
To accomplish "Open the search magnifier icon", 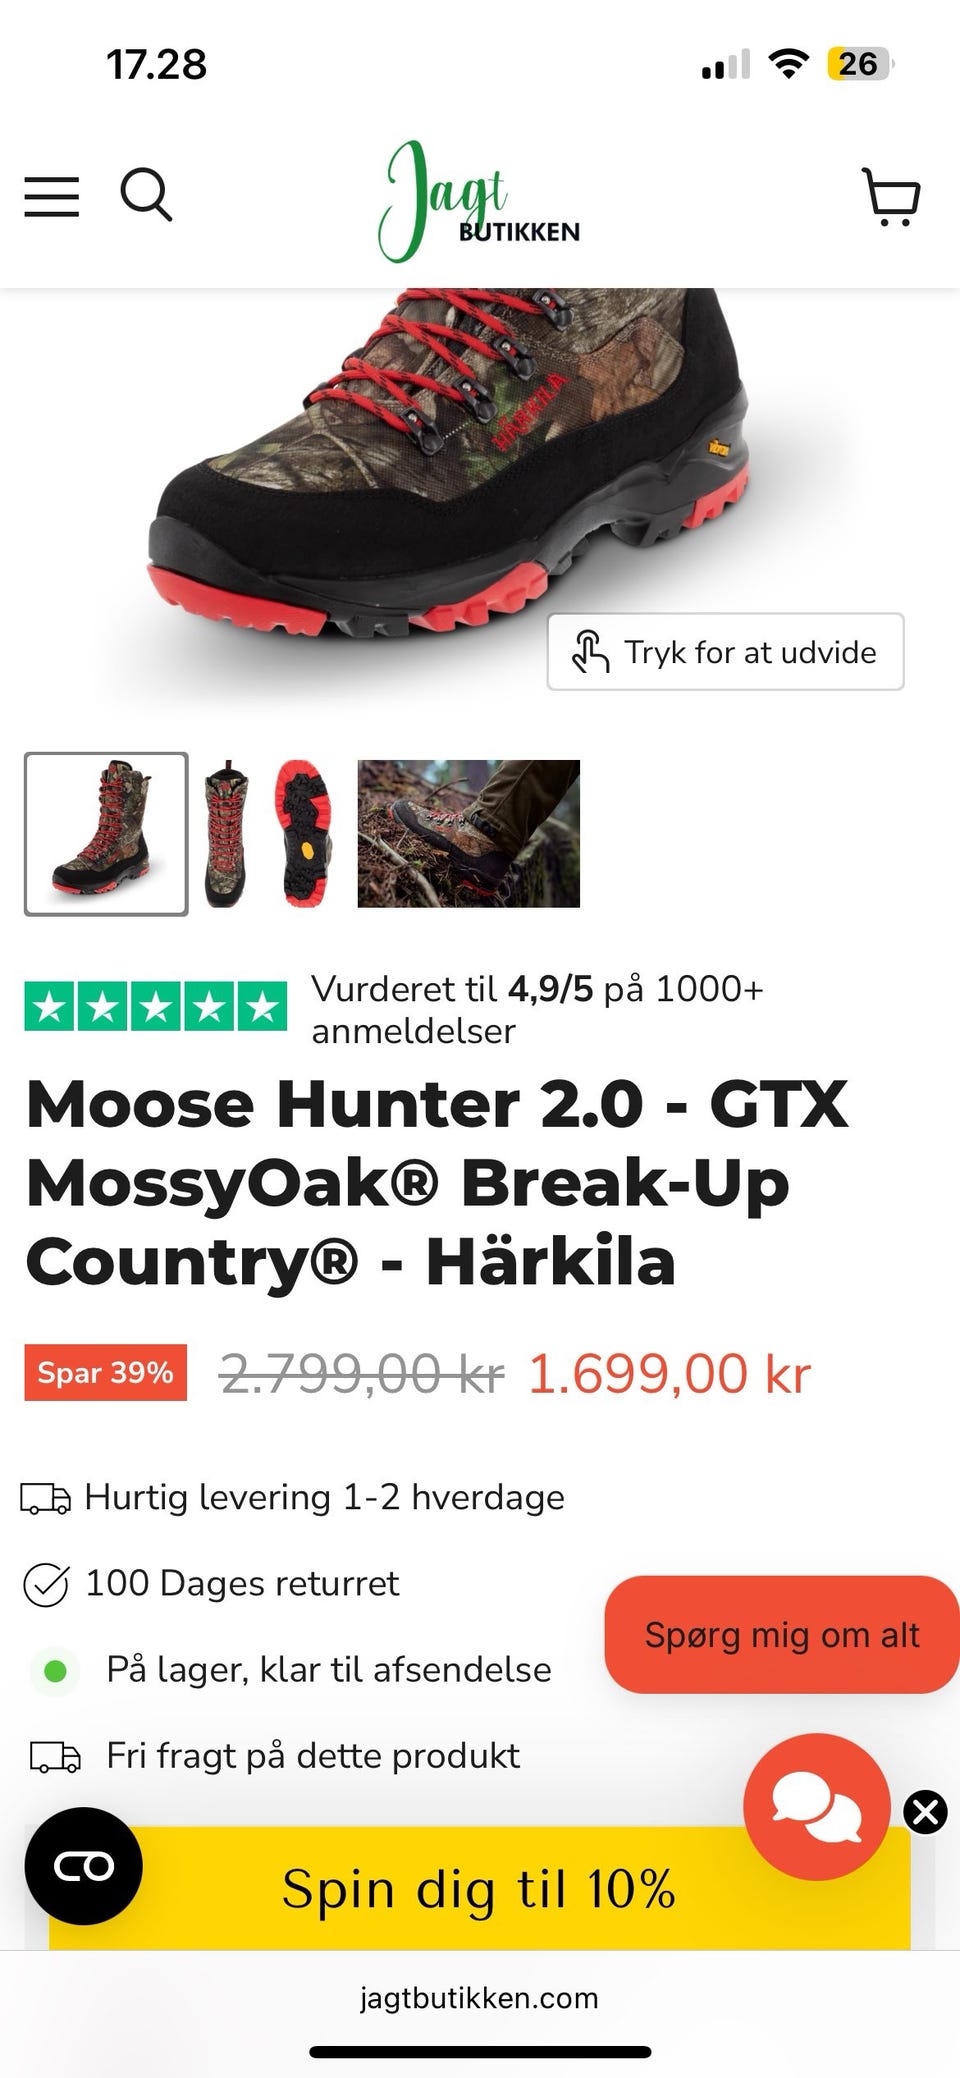I will [147, 194].
